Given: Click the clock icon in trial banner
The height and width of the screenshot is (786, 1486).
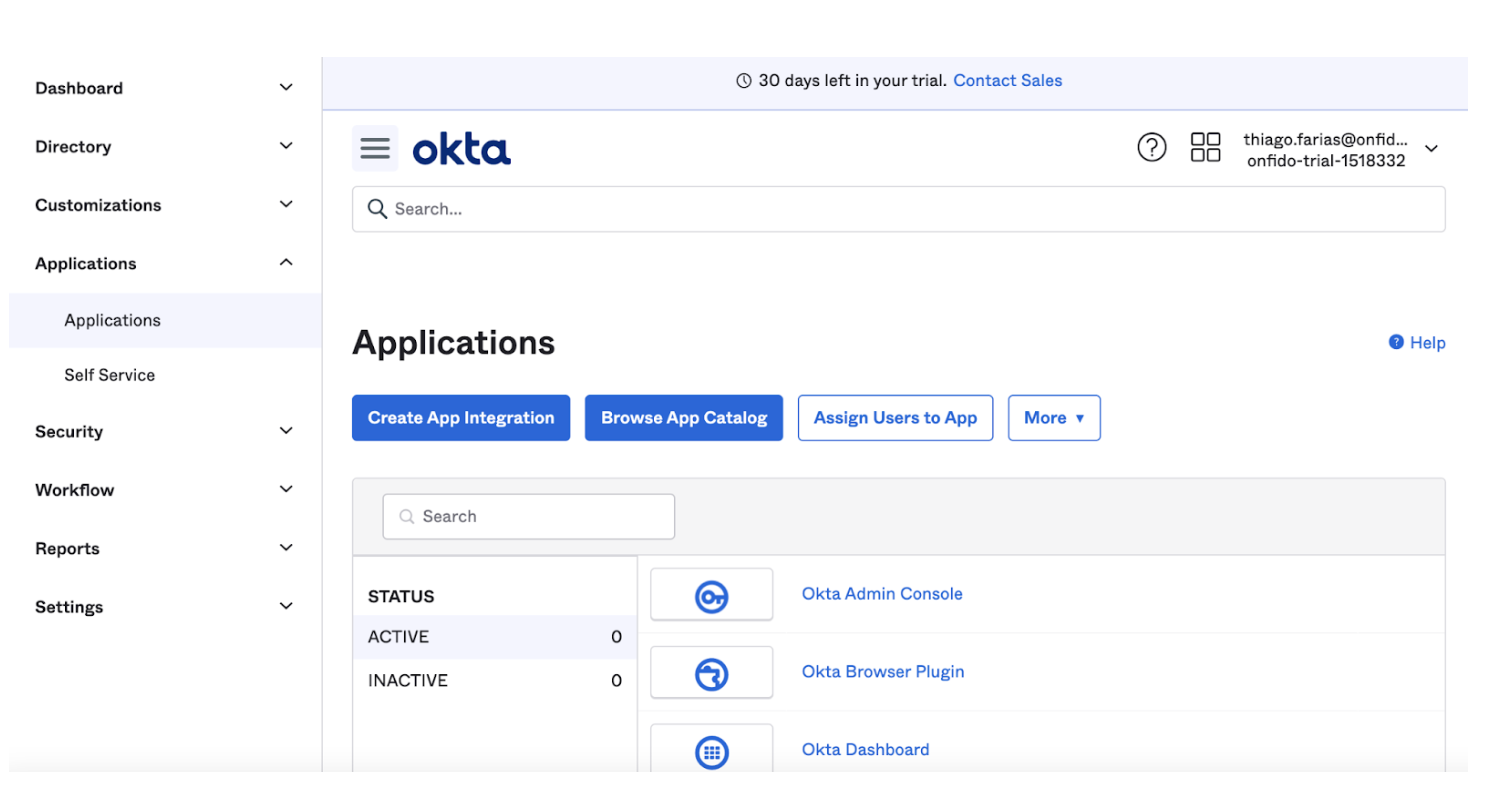Looking at the screenshot, I should tap(744, 81).
